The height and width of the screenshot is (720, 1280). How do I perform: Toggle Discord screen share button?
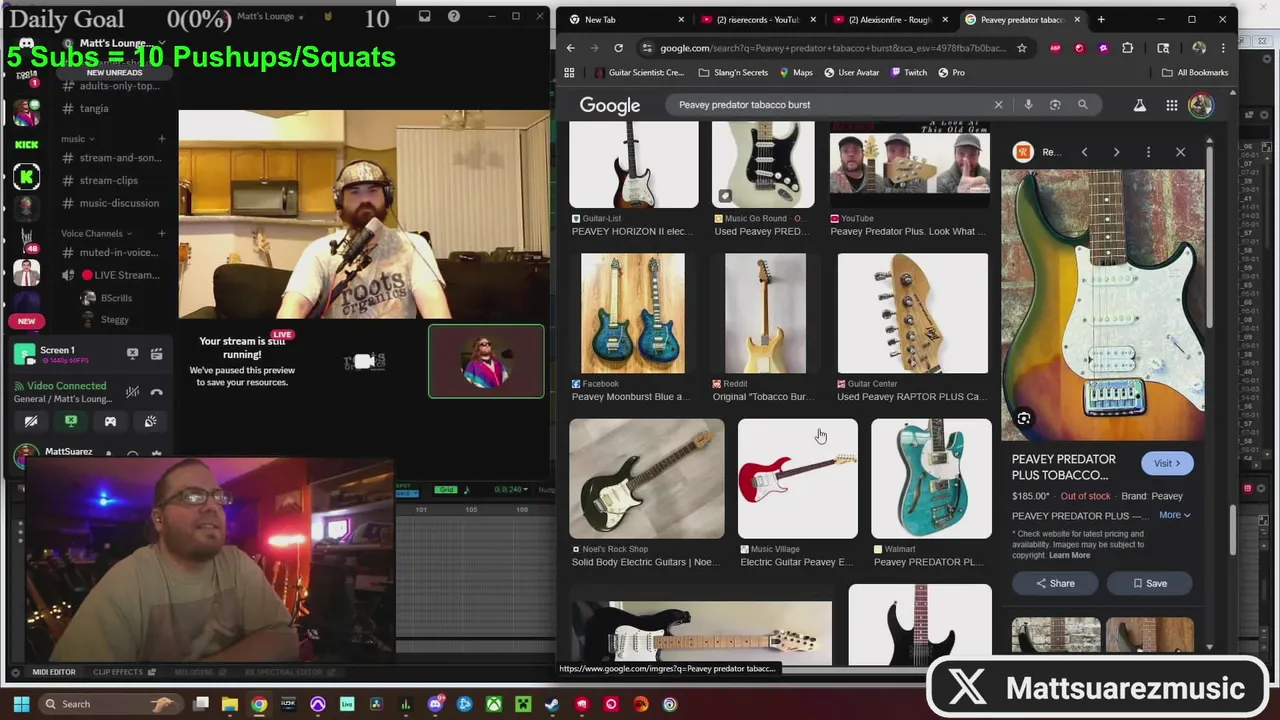pos(71,421)
